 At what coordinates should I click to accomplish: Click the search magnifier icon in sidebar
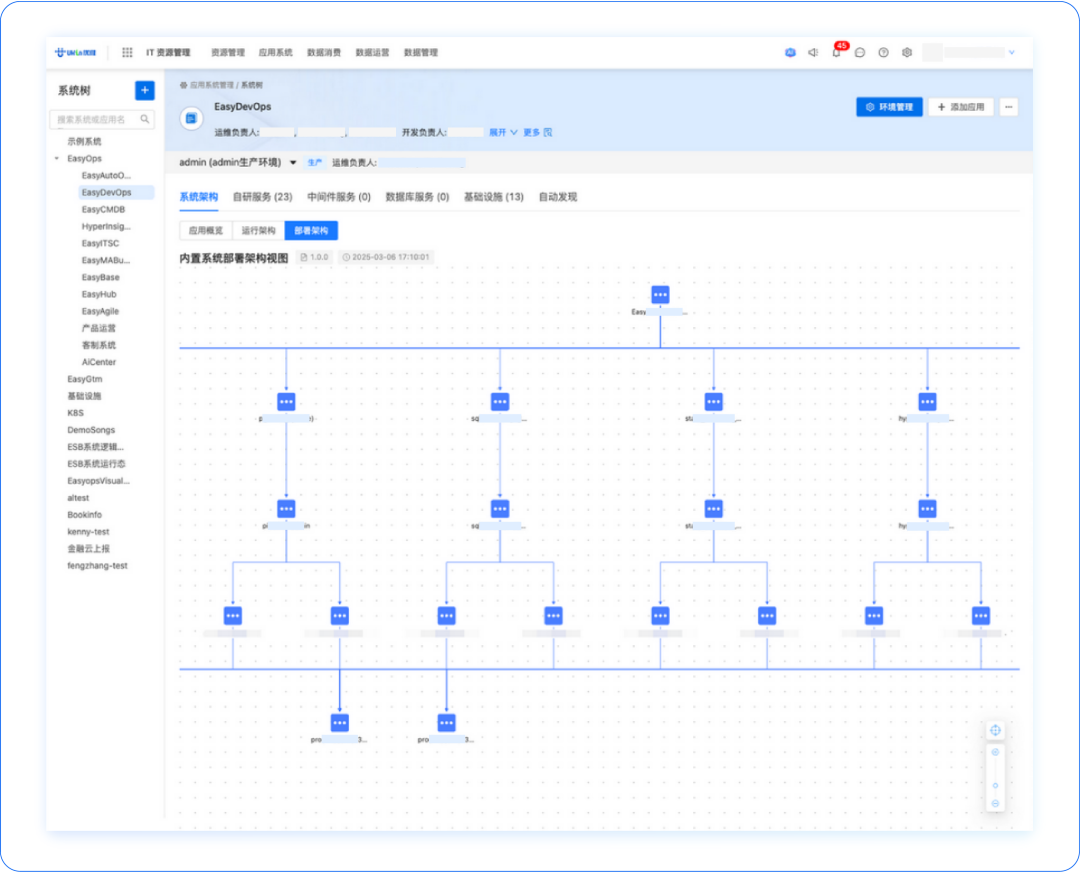pyautogui.click(x=145, y=119)
